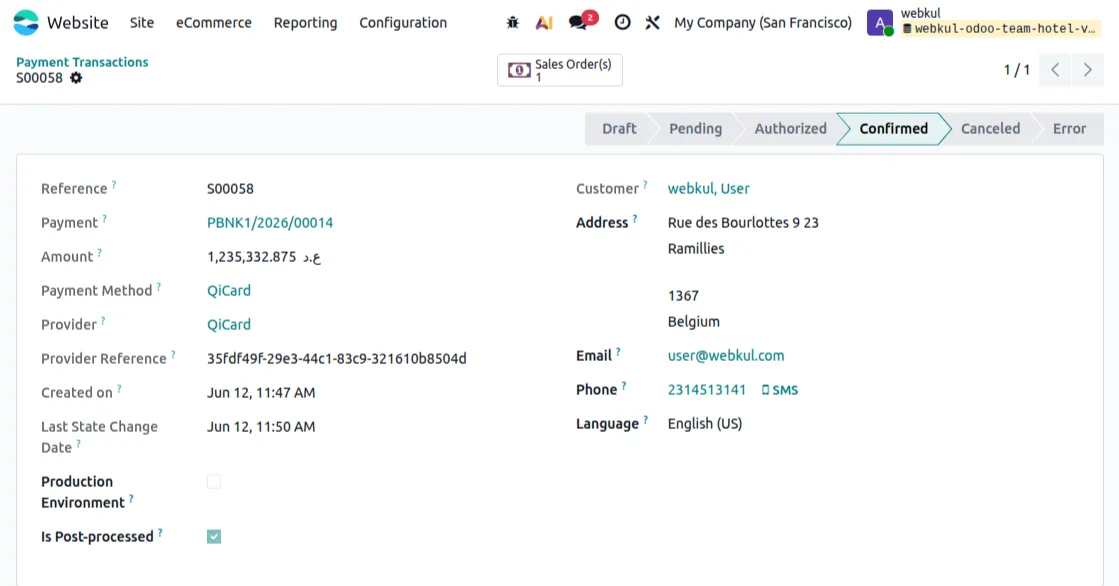The image size is (1119, 586).
Task: Select the Draft status stage
Action: pyautogui.click(x=619, y=128)
